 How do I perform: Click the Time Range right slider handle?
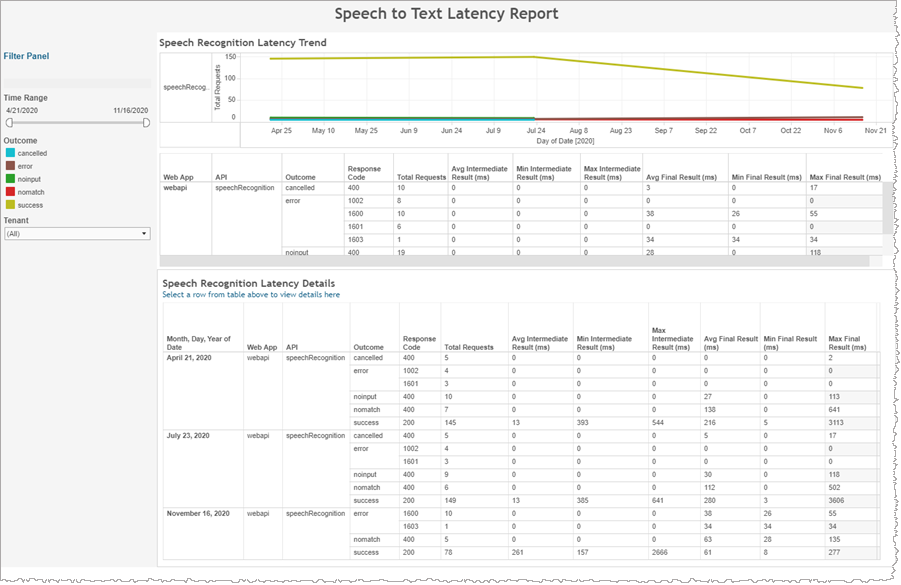tap(146, 122)
